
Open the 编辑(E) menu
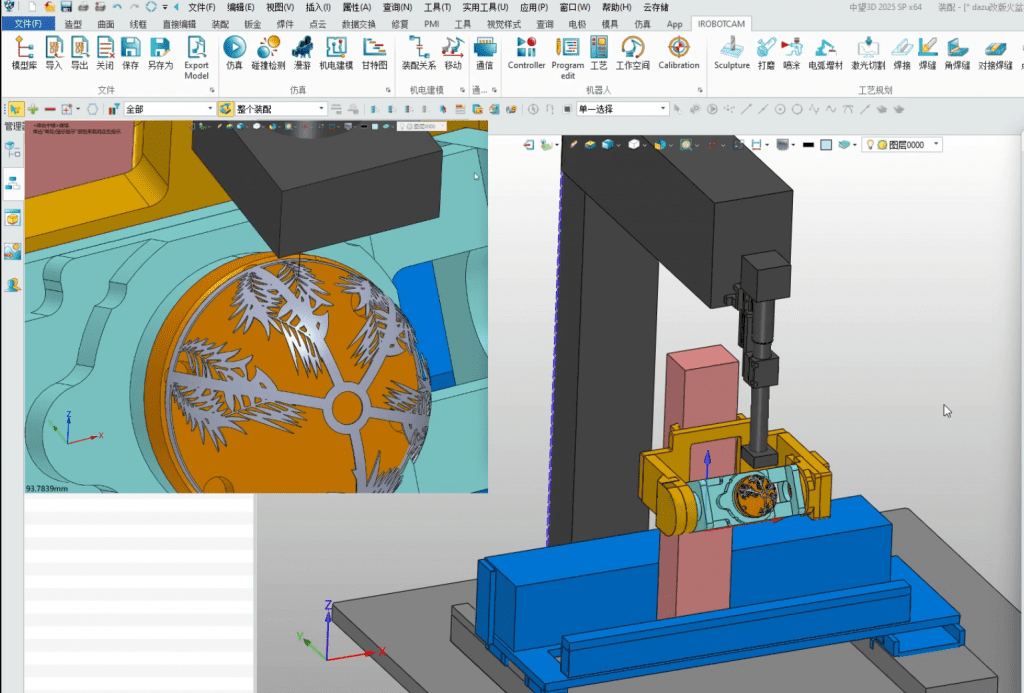pos(242,7)
